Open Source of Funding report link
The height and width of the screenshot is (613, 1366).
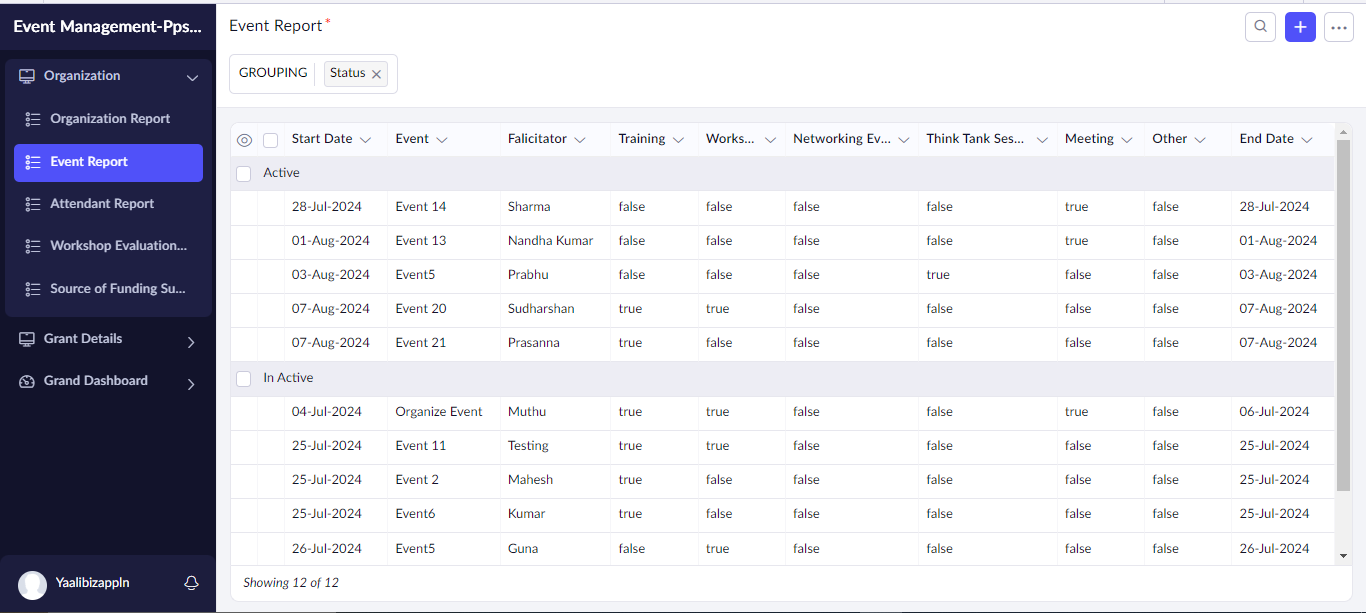click(118, 289)
